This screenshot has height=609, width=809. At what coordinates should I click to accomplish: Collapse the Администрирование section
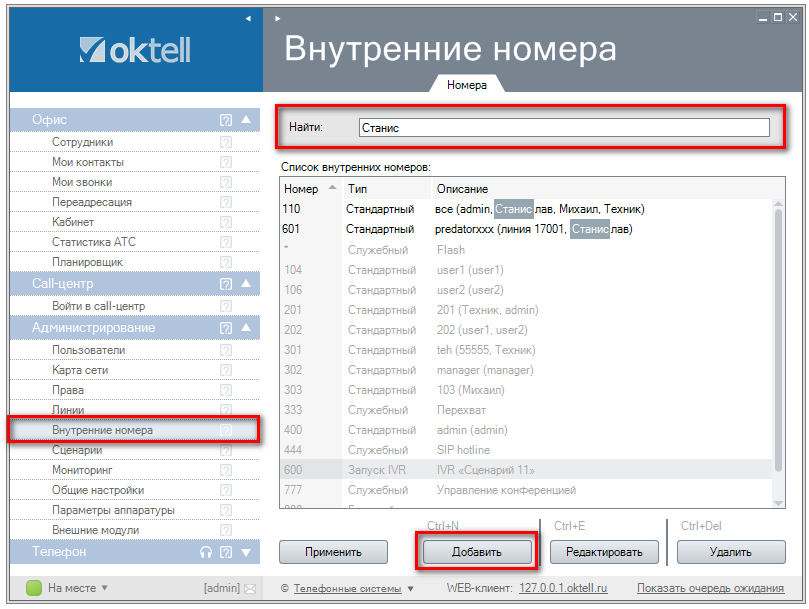(x=246, y=328)
